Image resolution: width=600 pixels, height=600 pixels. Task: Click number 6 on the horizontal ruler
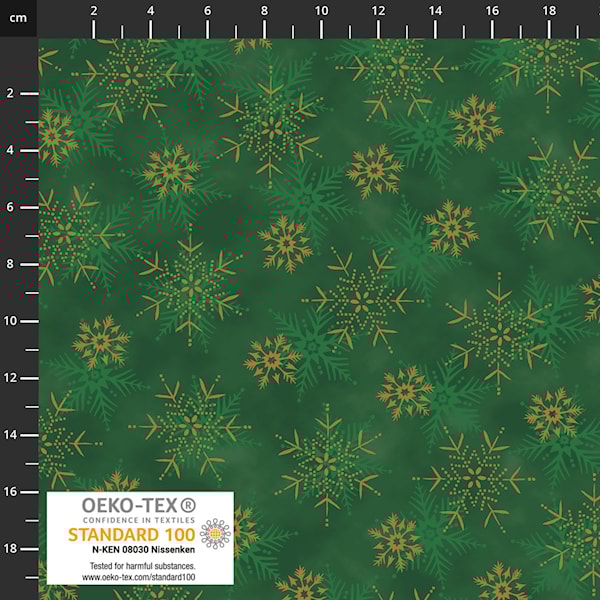click(207, 10)
